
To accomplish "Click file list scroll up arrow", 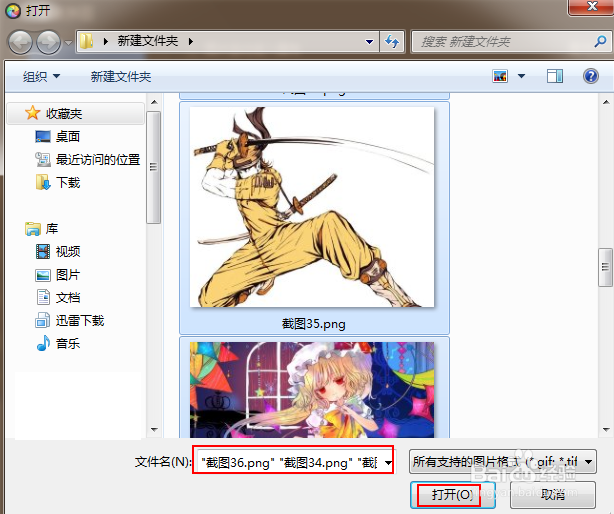I will (606, 102).
